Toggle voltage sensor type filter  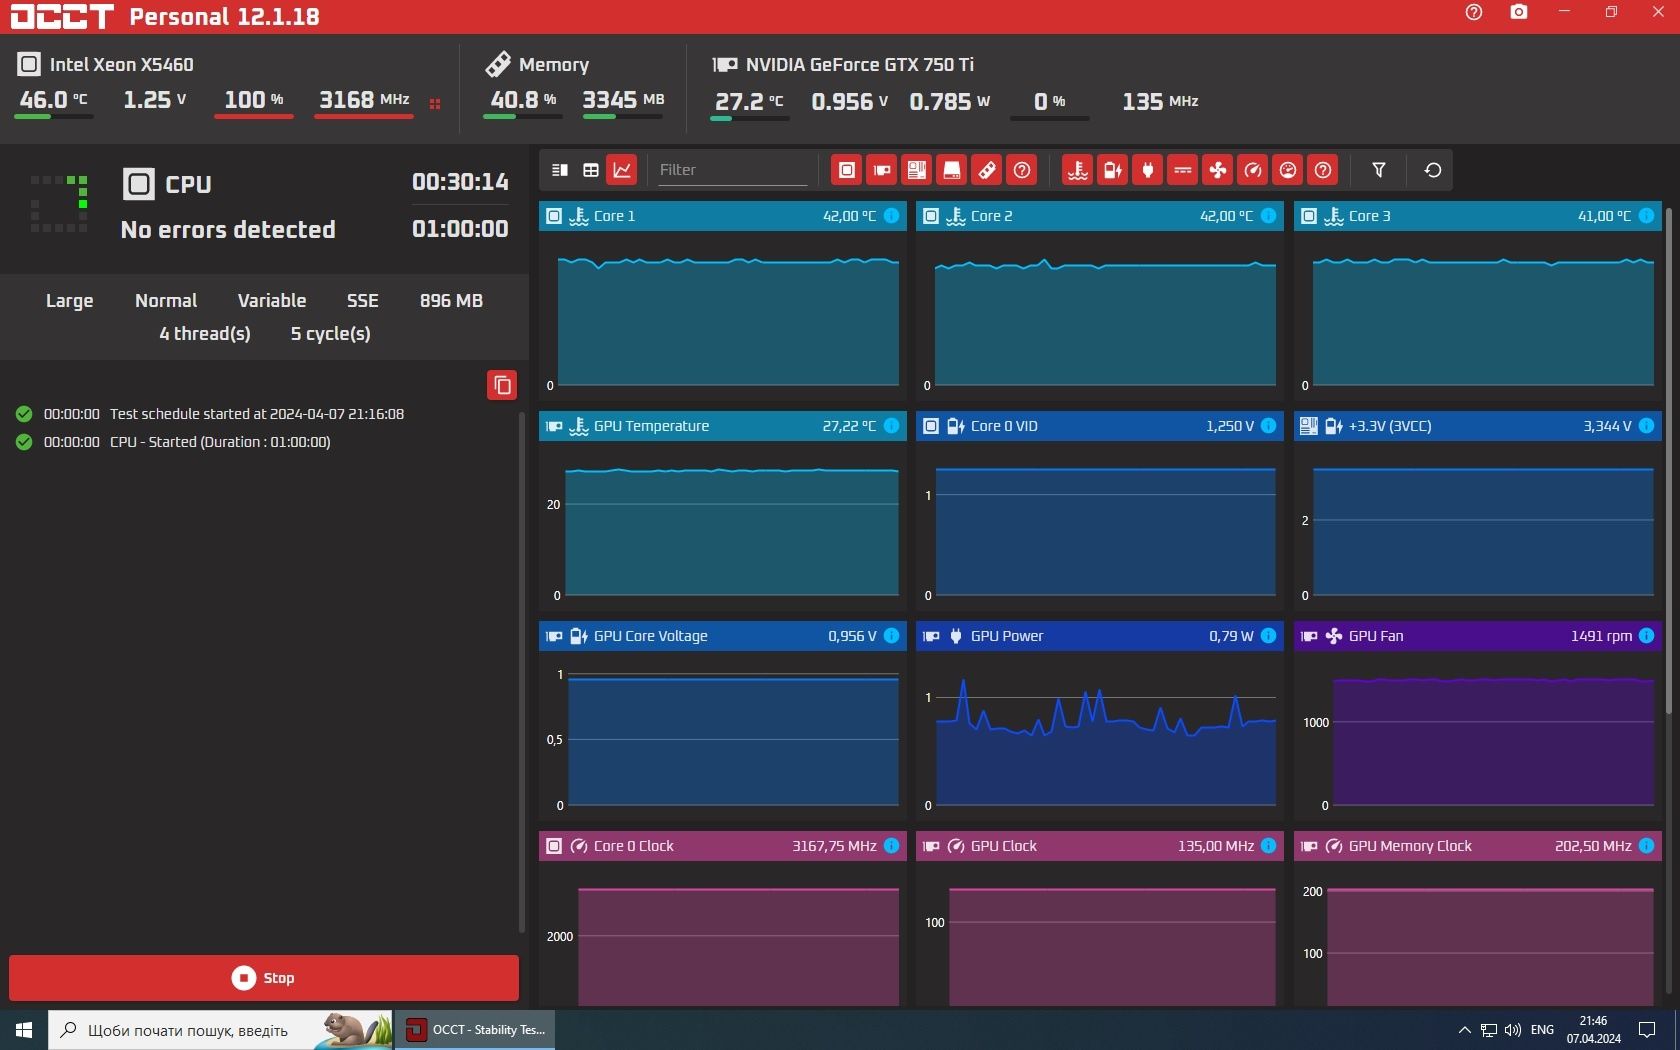(x=1113, y=170)
